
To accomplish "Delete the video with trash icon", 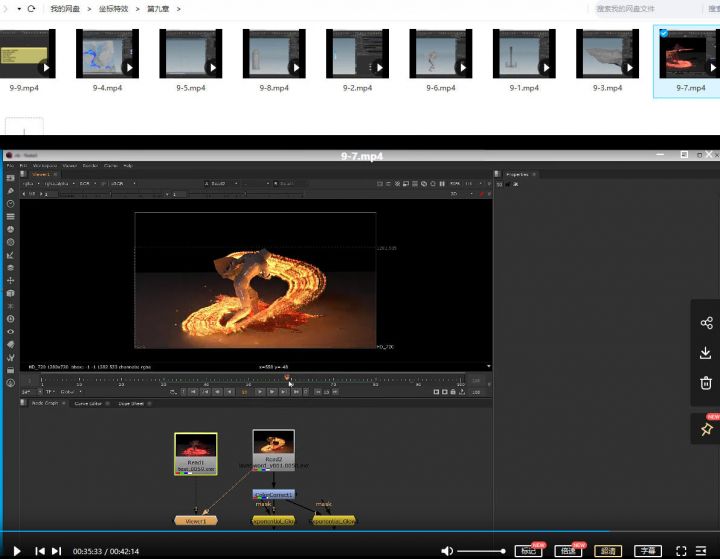I will coord(706,383).
